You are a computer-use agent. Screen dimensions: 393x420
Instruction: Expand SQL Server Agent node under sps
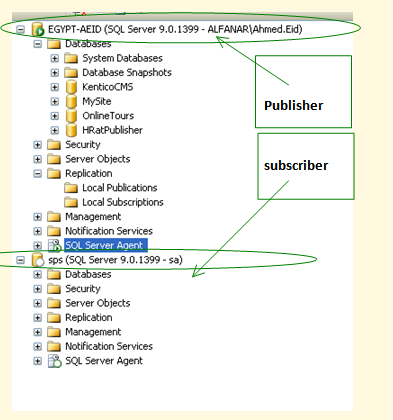point(38,361)
